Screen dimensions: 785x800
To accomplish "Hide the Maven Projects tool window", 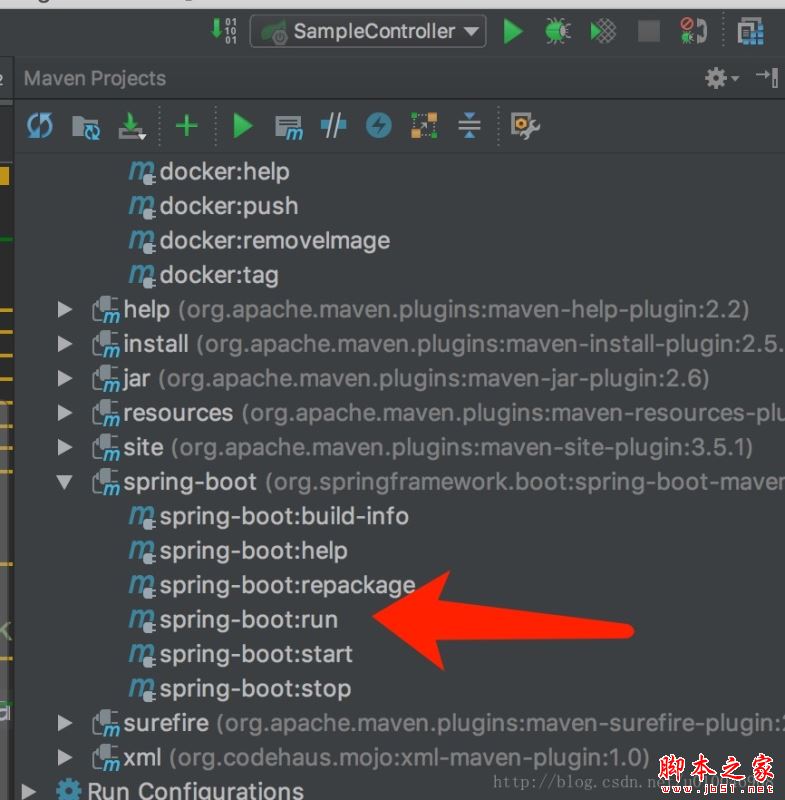I will (x=767, y=78).
